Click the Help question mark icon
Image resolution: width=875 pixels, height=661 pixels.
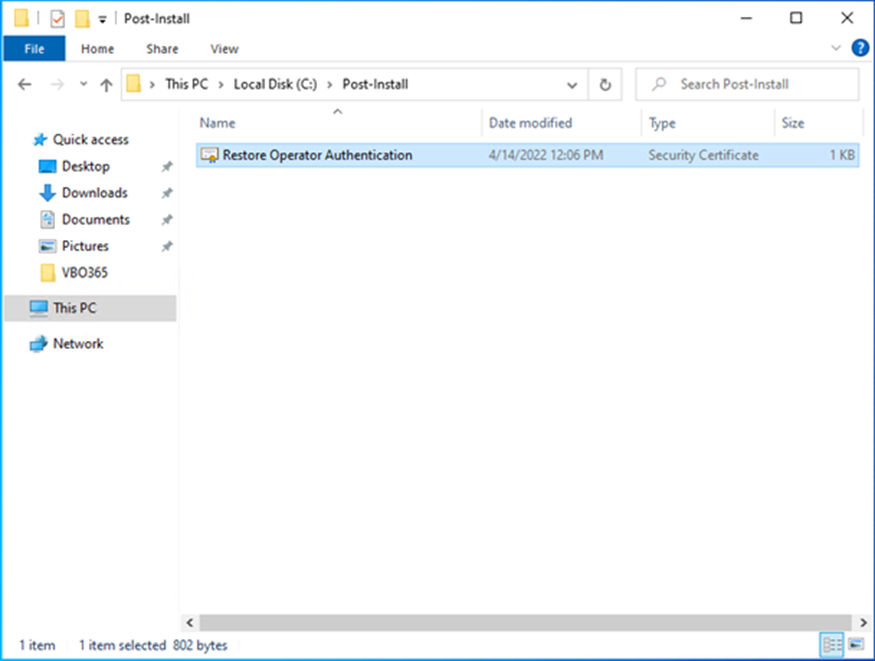860,48
